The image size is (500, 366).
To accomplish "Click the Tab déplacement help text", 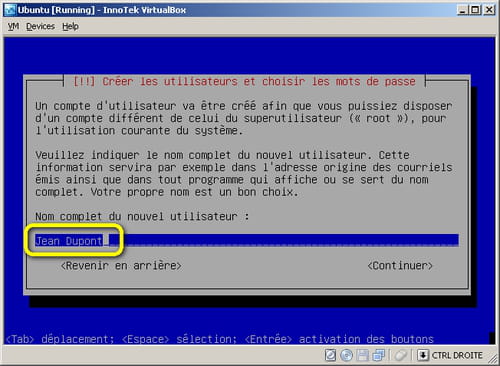I will click(x=60, y=339).
